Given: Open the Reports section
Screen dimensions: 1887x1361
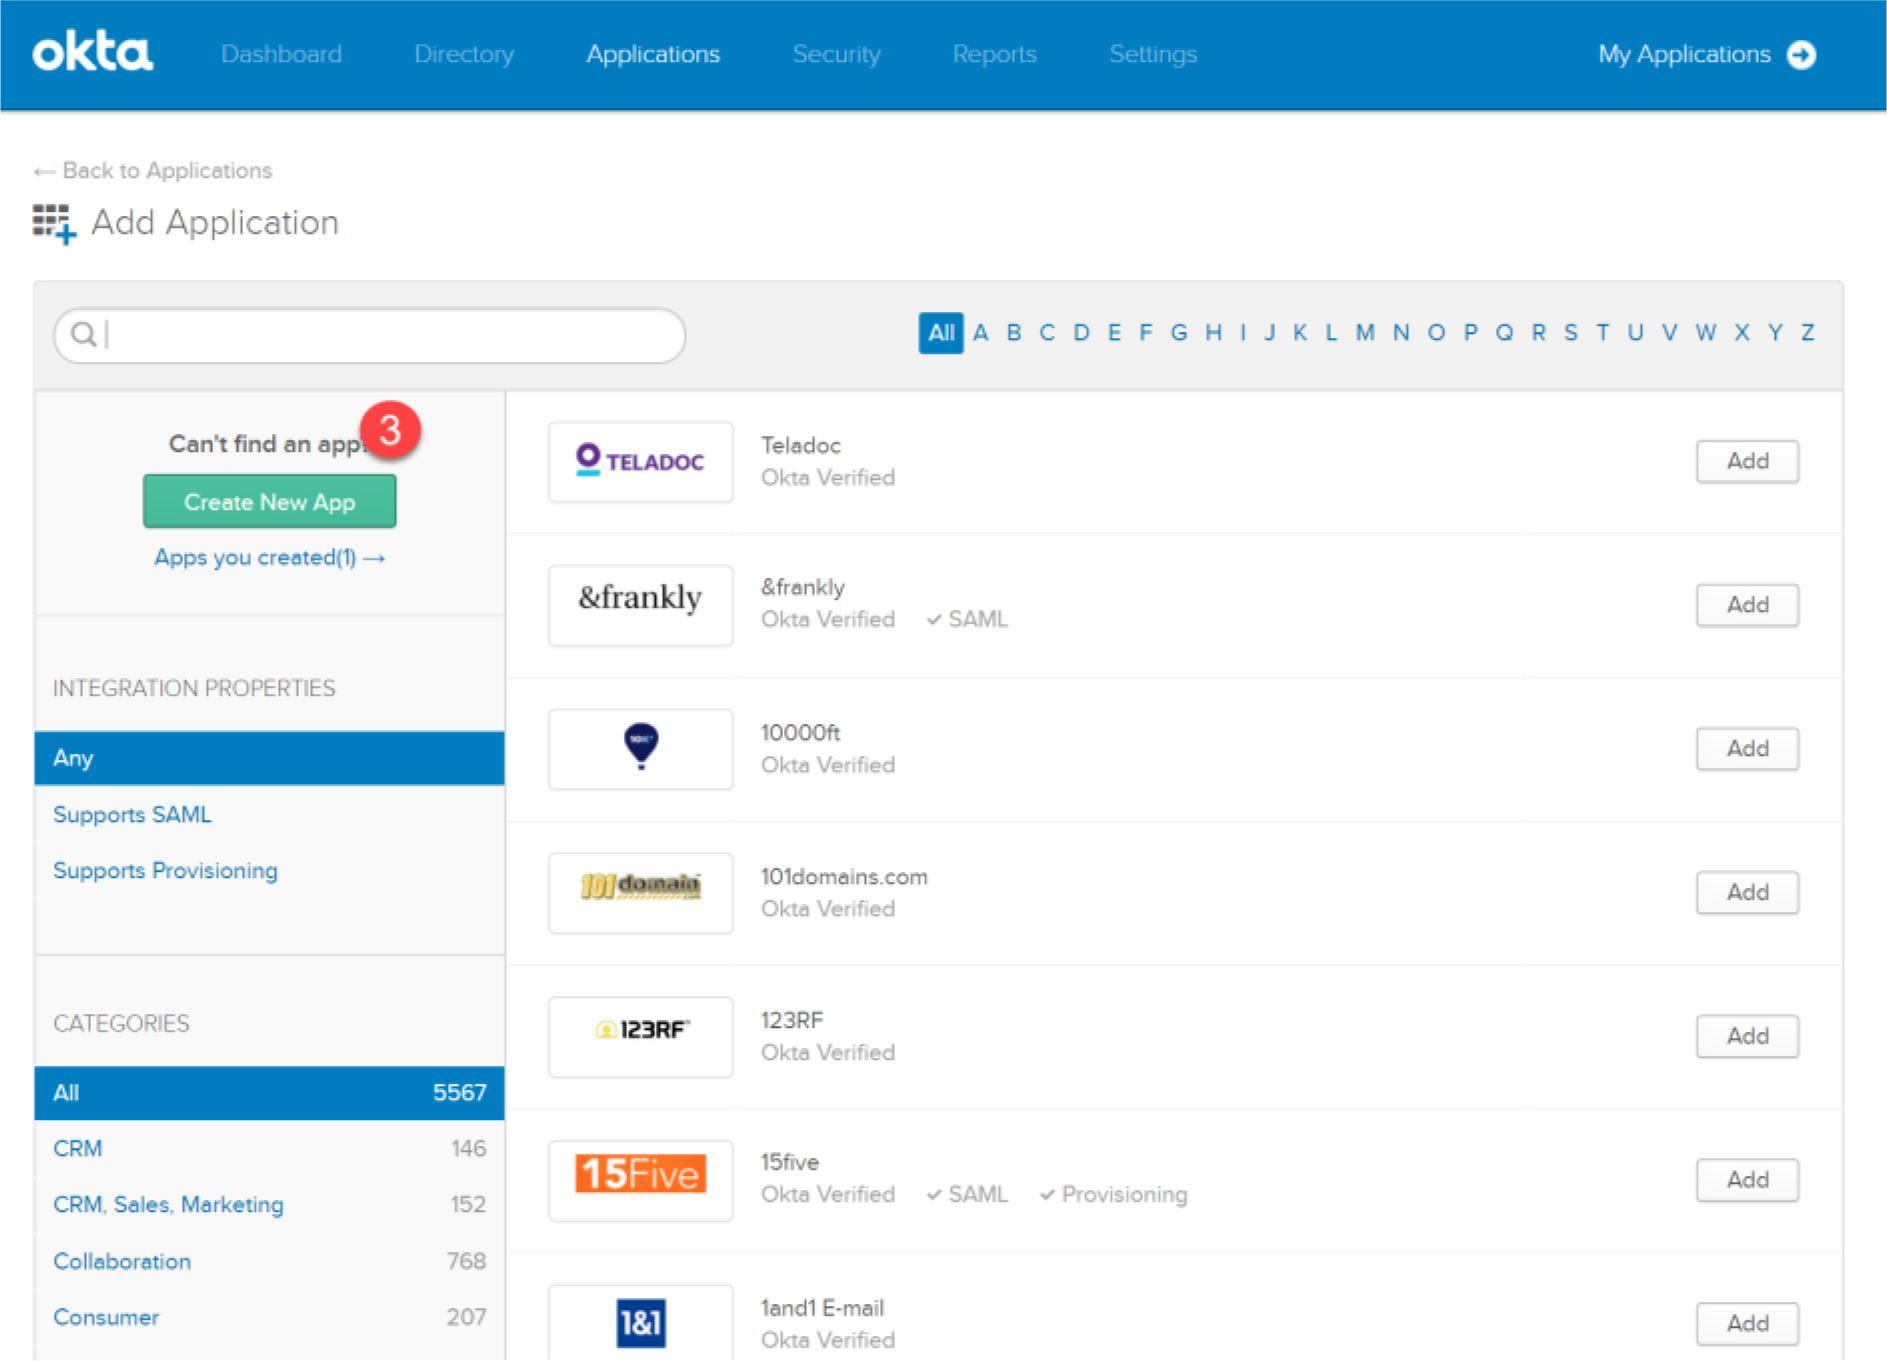Looking at the screenshot, I should coord(994,55).
